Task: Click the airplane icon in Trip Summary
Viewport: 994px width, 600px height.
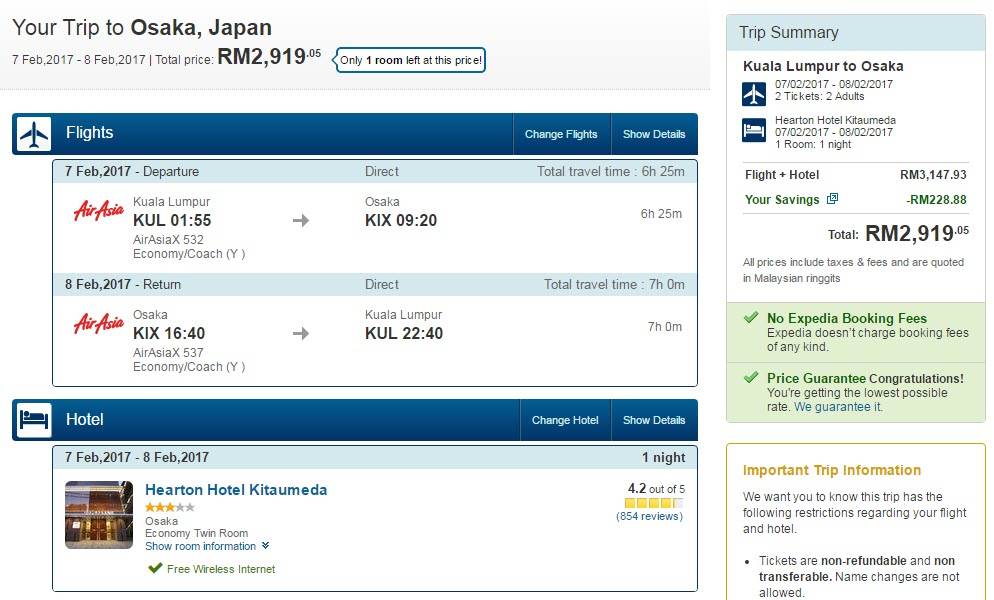Action: point(754,95)
